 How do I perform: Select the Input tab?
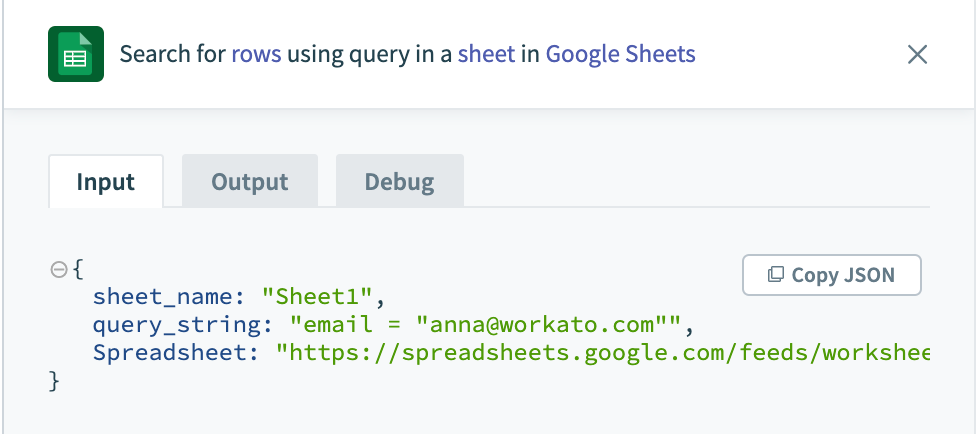[x=105, y=182]
